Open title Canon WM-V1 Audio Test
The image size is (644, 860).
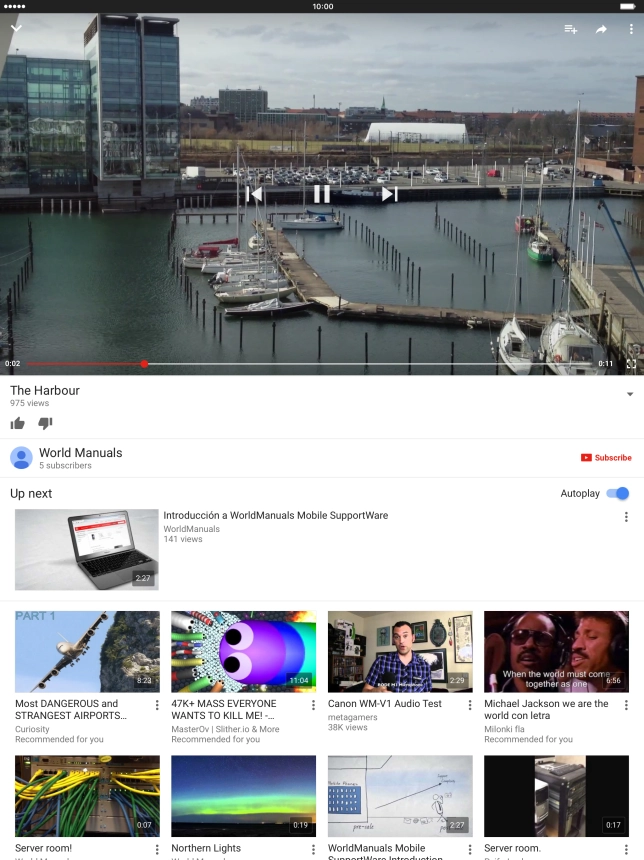(x=385, y=703)
